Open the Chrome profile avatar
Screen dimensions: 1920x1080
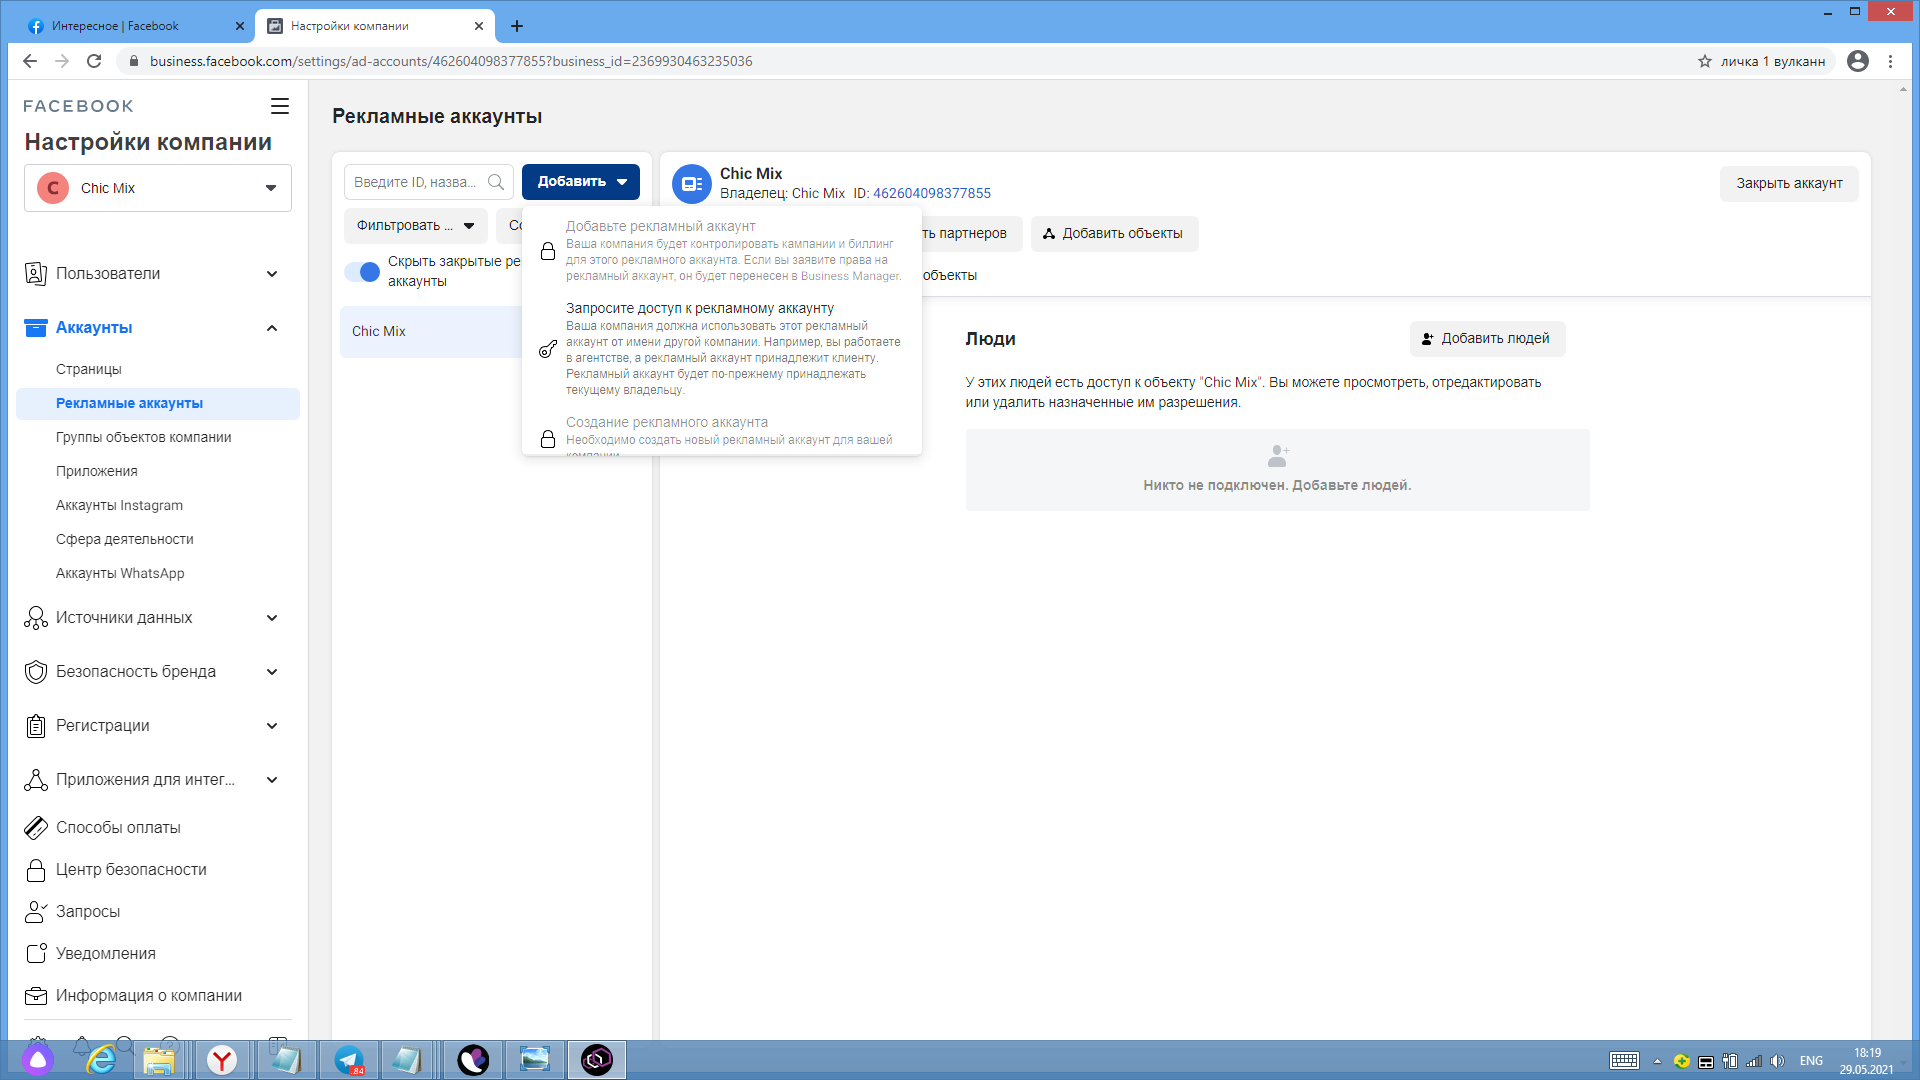(x=1858, y=61)
